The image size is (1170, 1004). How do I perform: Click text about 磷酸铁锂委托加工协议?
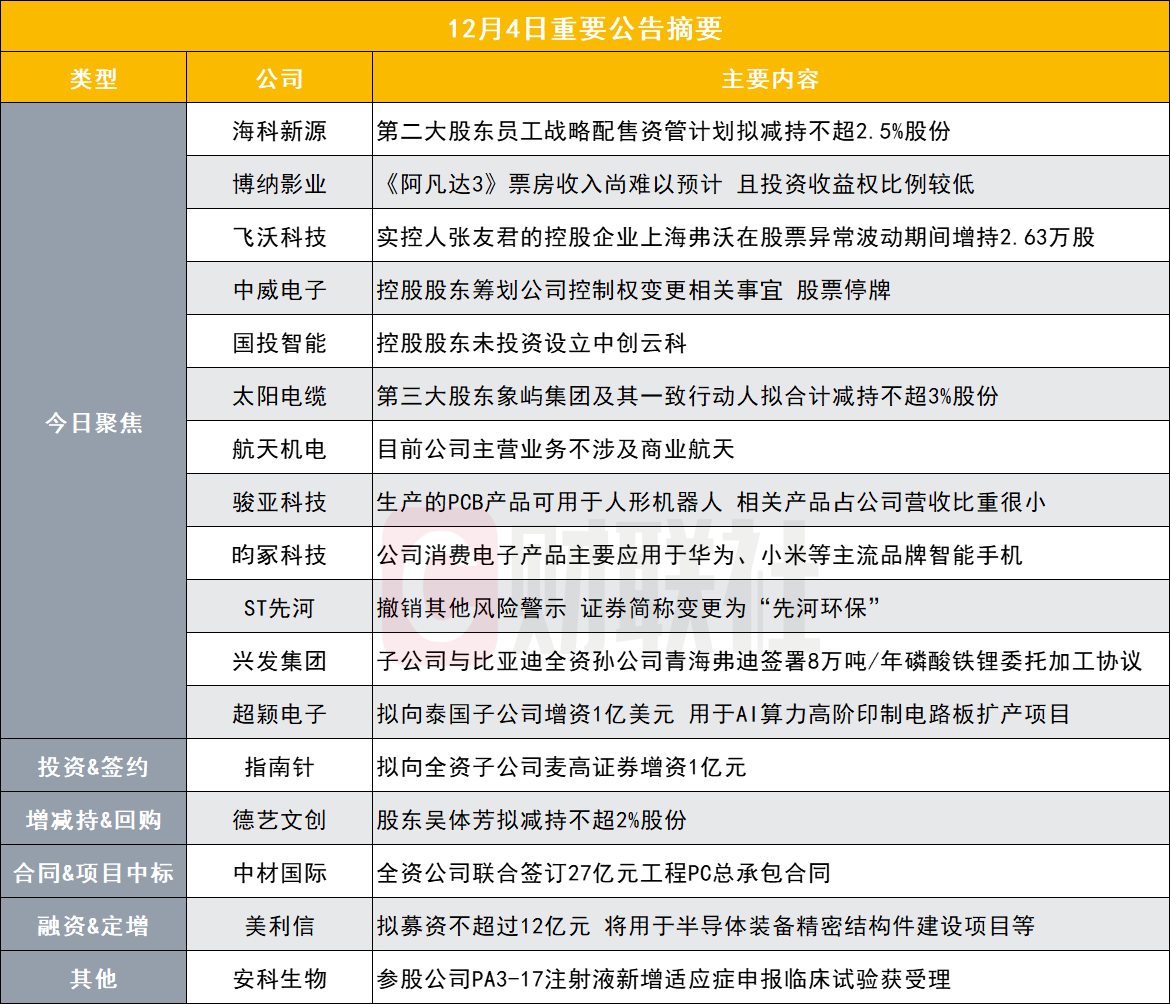coord(760,661)
